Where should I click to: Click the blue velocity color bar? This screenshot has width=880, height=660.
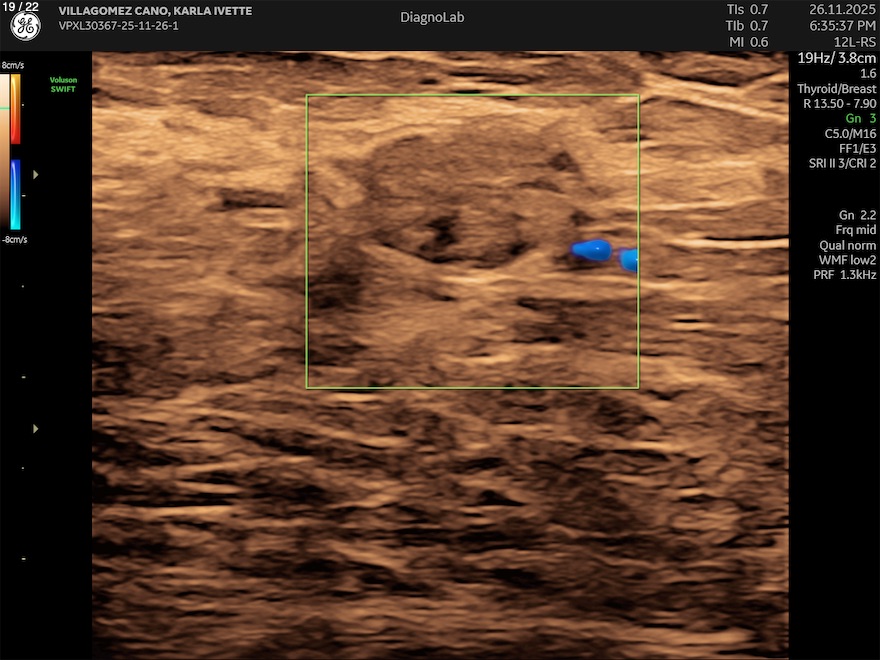[16, 195]
